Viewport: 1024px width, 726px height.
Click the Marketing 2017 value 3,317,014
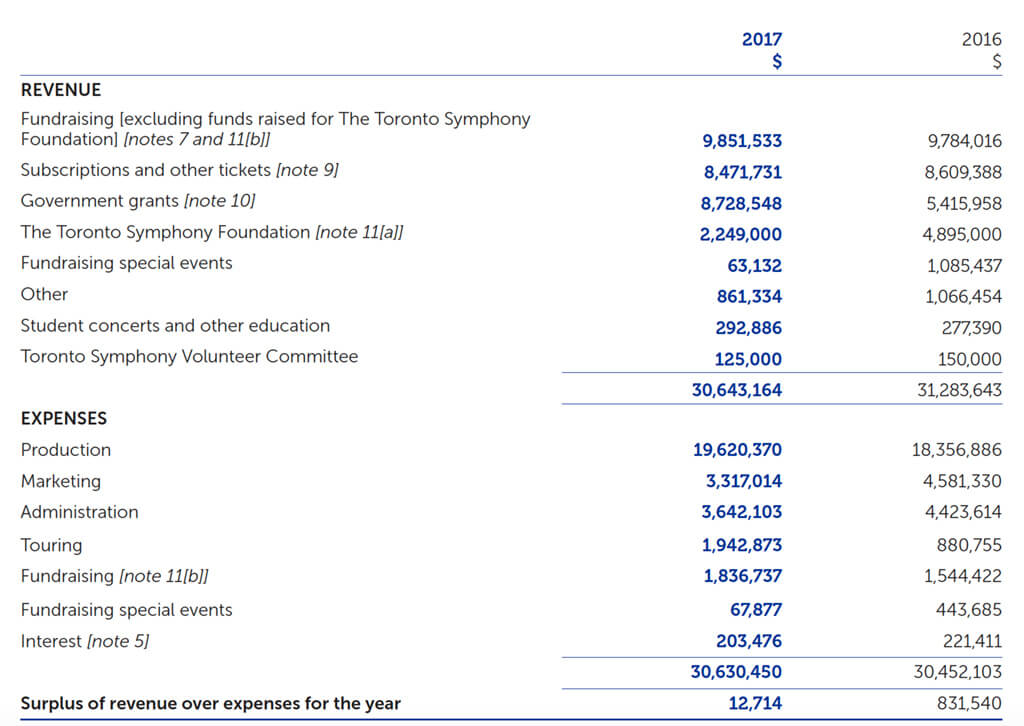point(743,481)
